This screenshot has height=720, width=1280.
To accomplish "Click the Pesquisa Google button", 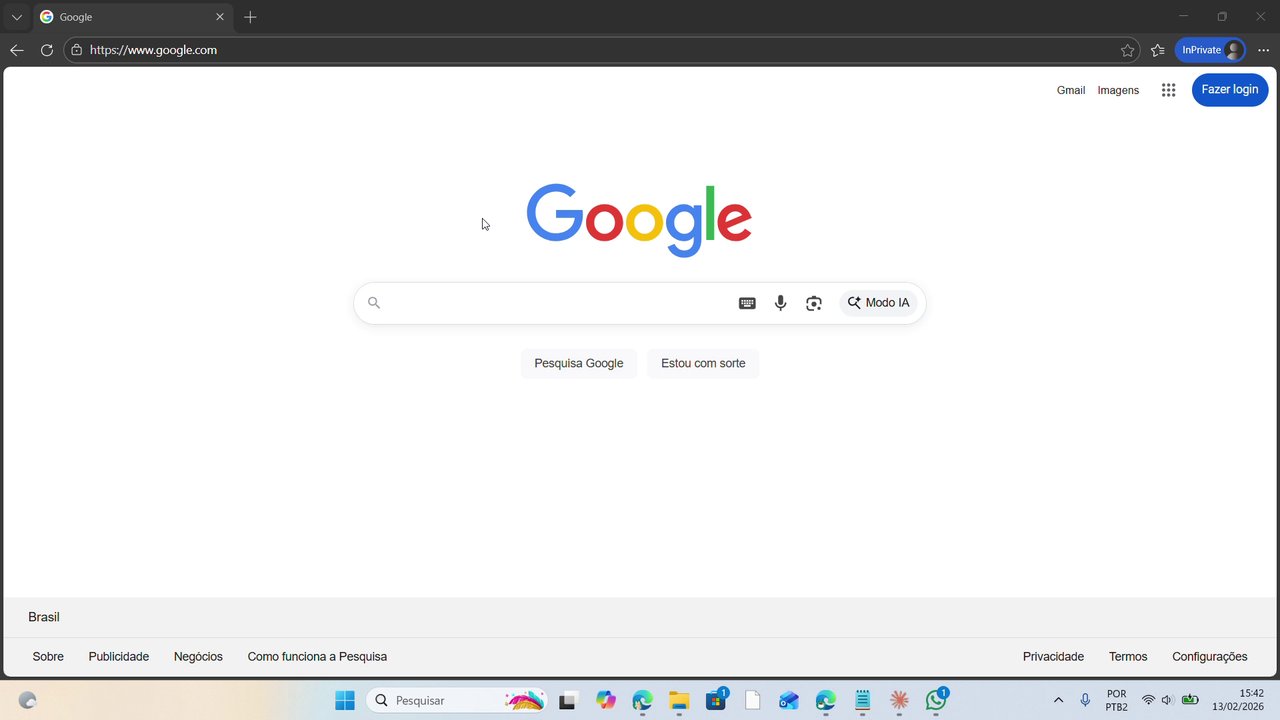I will [579, 363].
